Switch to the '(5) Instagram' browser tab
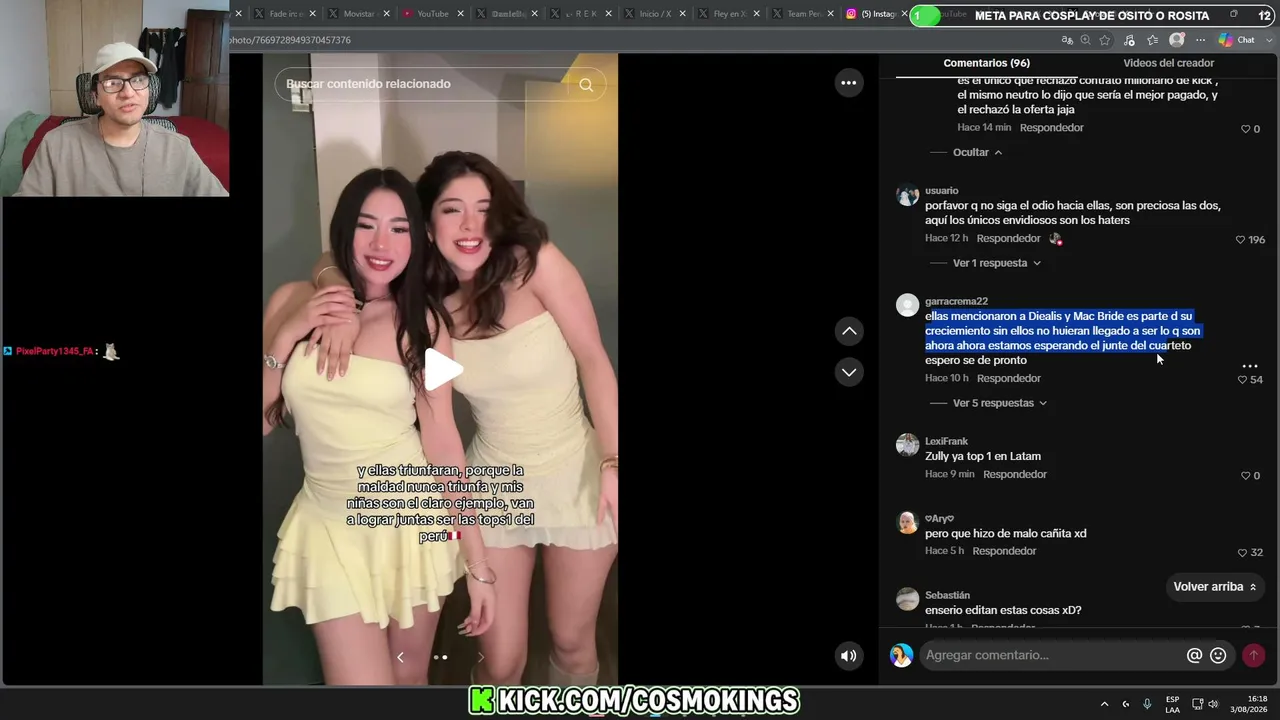Viewport: 1280px width, 720px height. coord(877,14)
